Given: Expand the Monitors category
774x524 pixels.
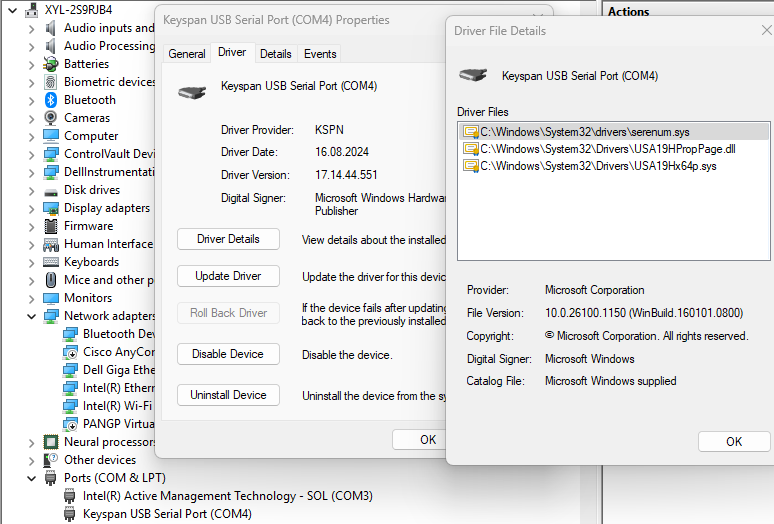Looking at the screenshot, I should 32,299.
